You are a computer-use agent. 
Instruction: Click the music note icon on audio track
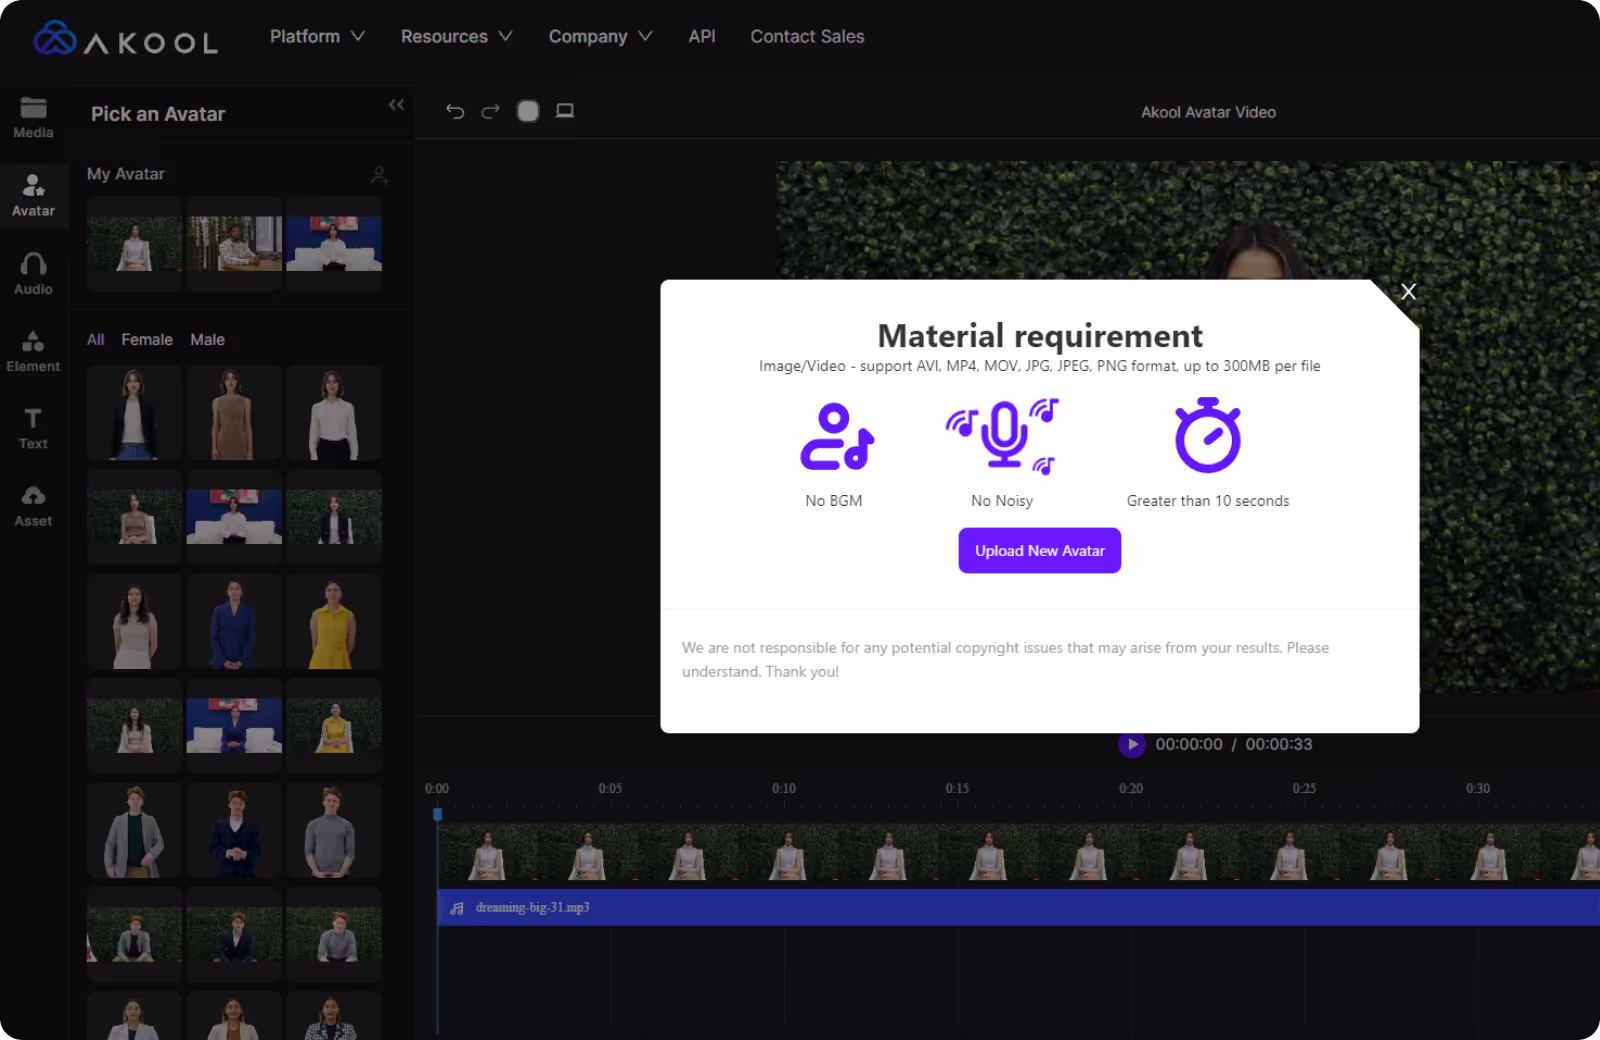click(457, 908)
